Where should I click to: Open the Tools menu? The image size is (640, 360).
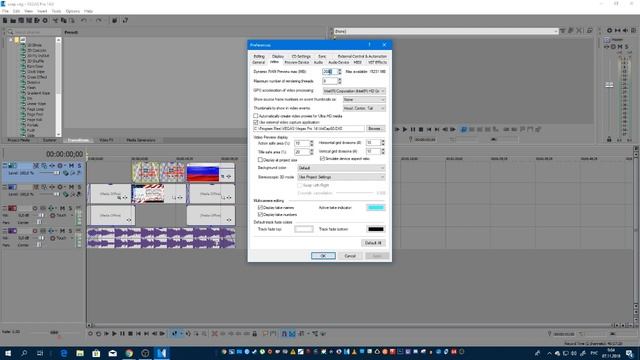(56, 11)
